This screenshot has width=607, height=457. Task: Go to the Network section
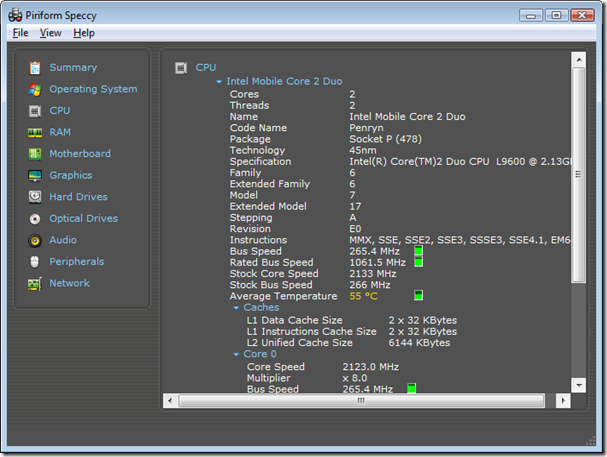point(69,283)
